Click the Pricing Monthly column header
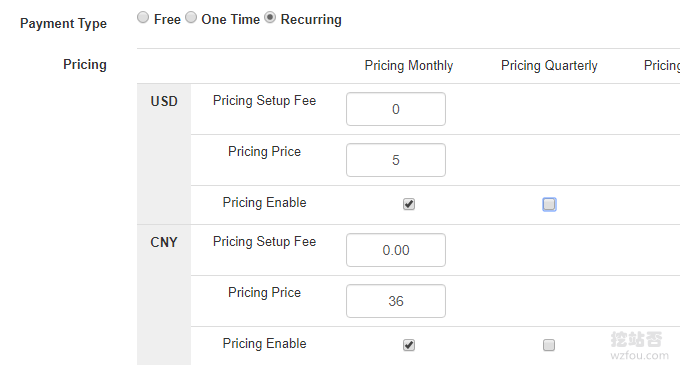The width and height of the screenshot is (680, 366). tap(409, 65)
